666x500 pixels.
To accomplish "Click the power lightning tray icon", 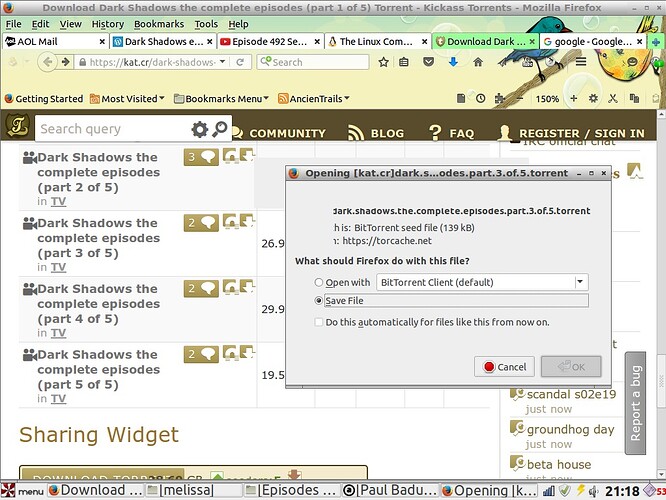I will pos(580,491).
